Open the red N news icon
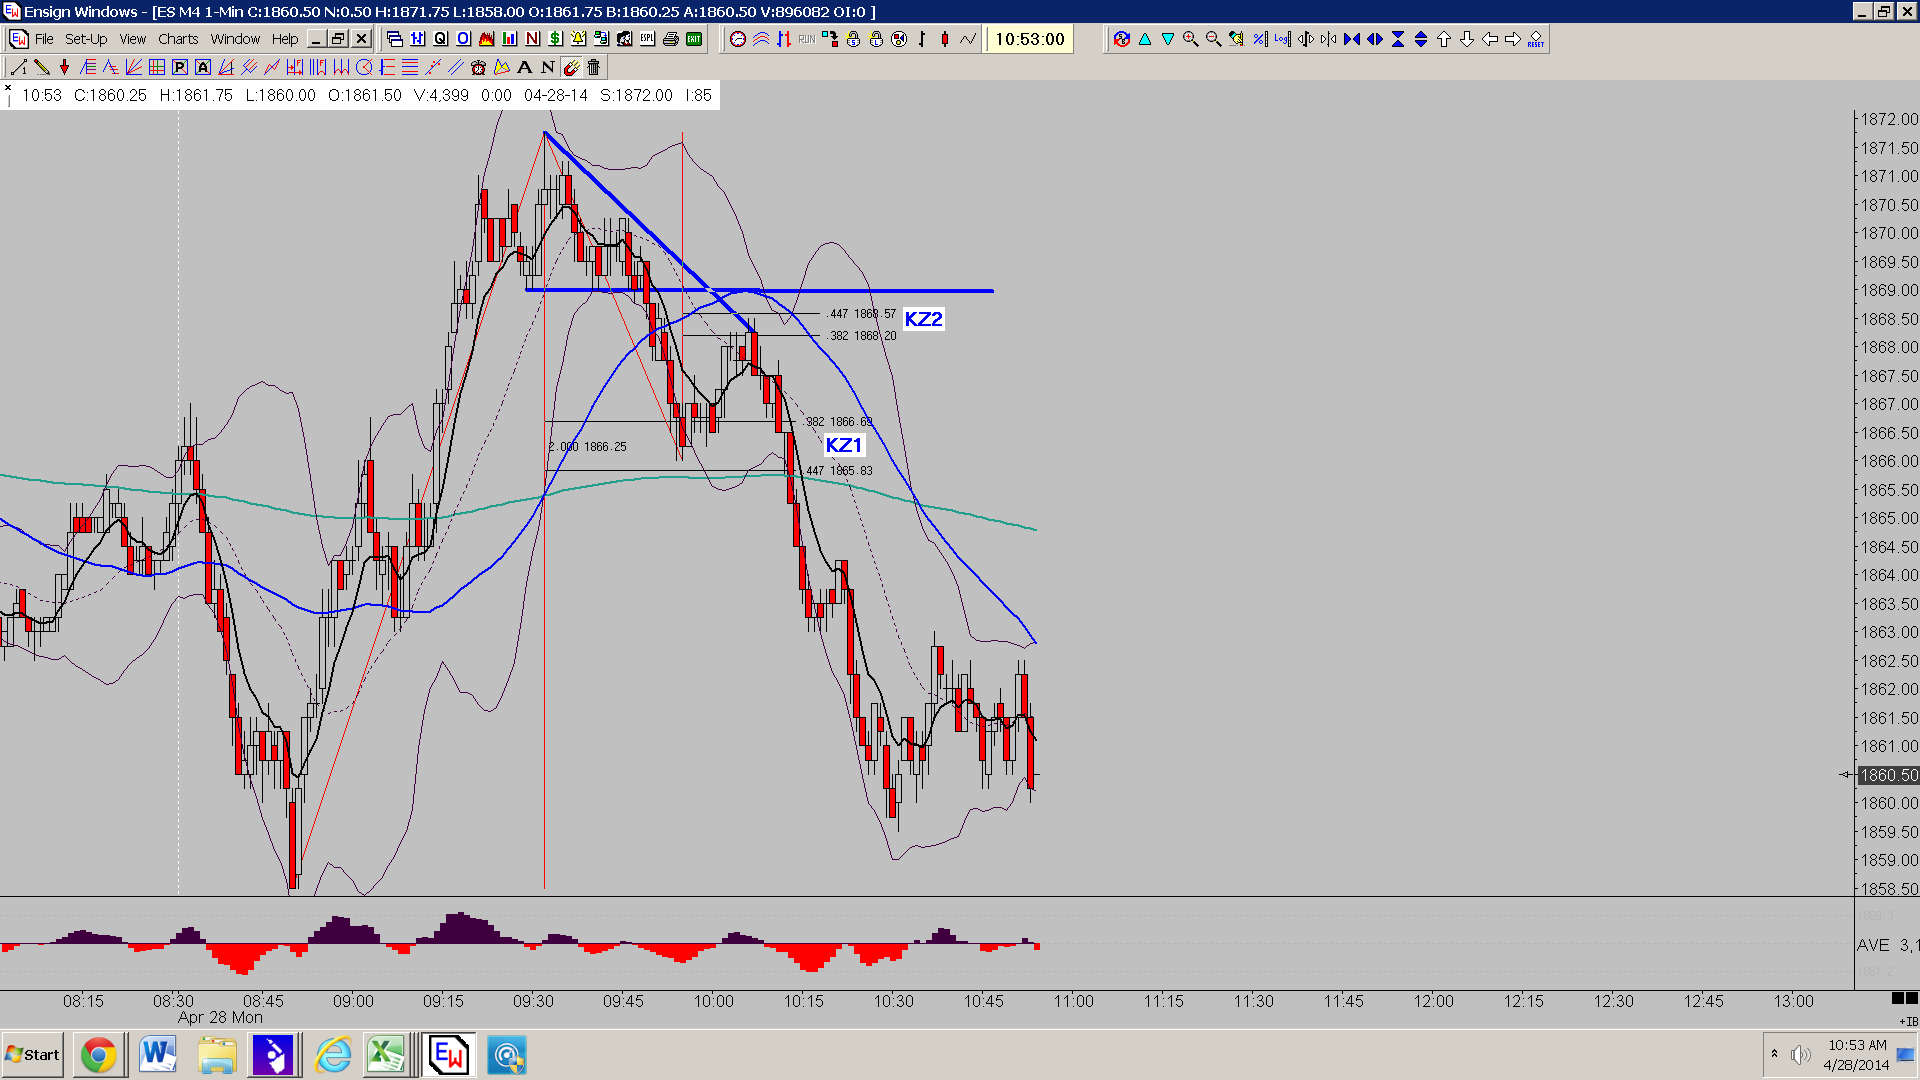This screenshot has width=1920, height=1080. pyautogui.click(x=532, y=39)
